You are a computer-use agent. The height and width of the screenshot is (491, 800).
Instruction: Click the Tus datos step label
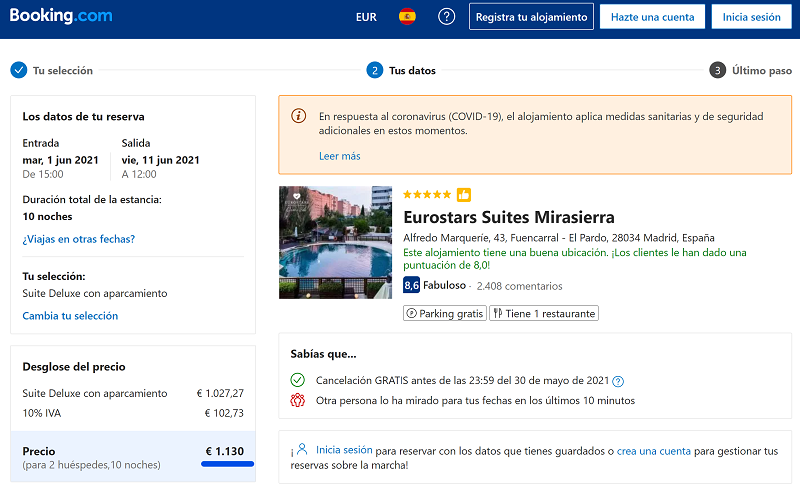point(412,70)
